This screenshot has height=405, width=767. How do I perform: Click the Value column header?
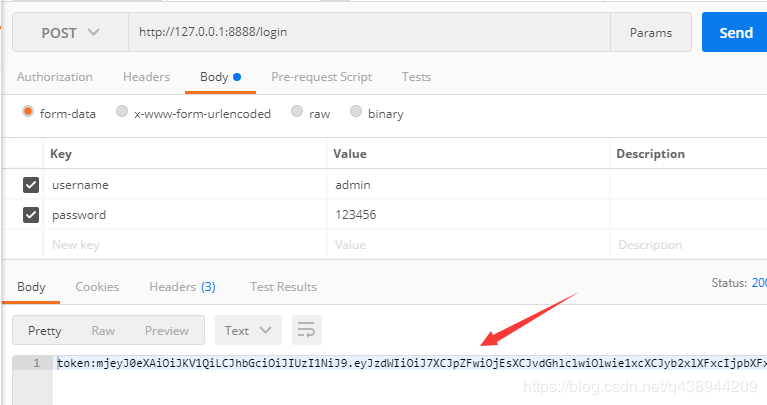point(350,154)
